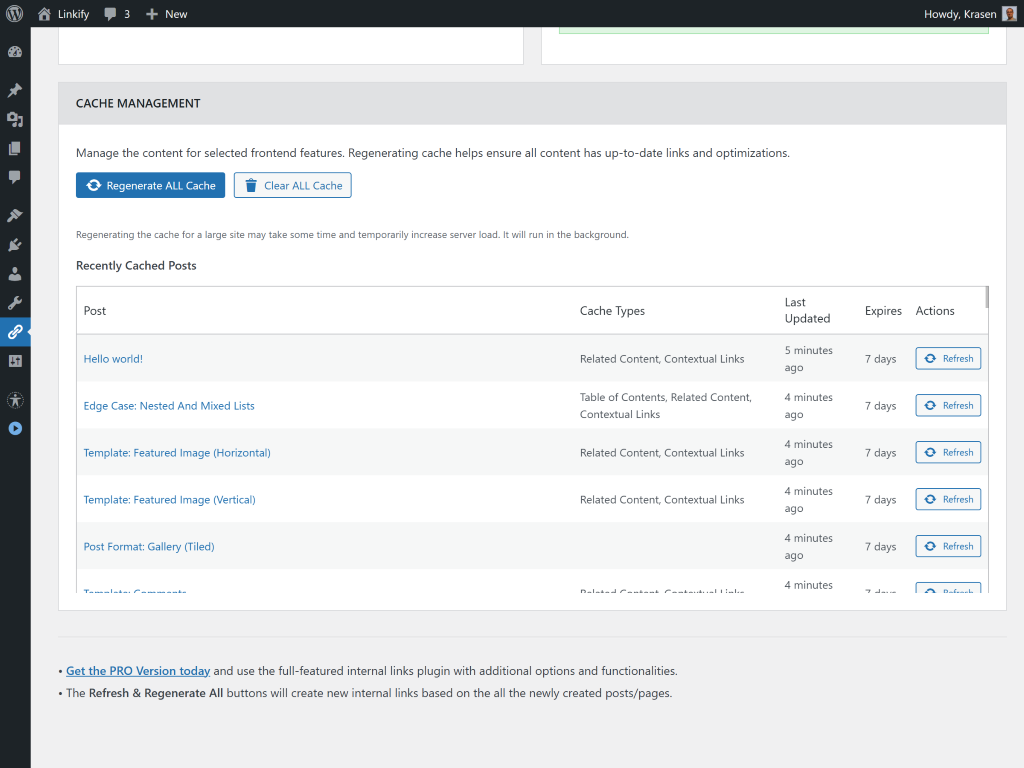Open the Posts menu icon
The width and height of the screenshot is (1024, 768).
[x=15, y=90]
